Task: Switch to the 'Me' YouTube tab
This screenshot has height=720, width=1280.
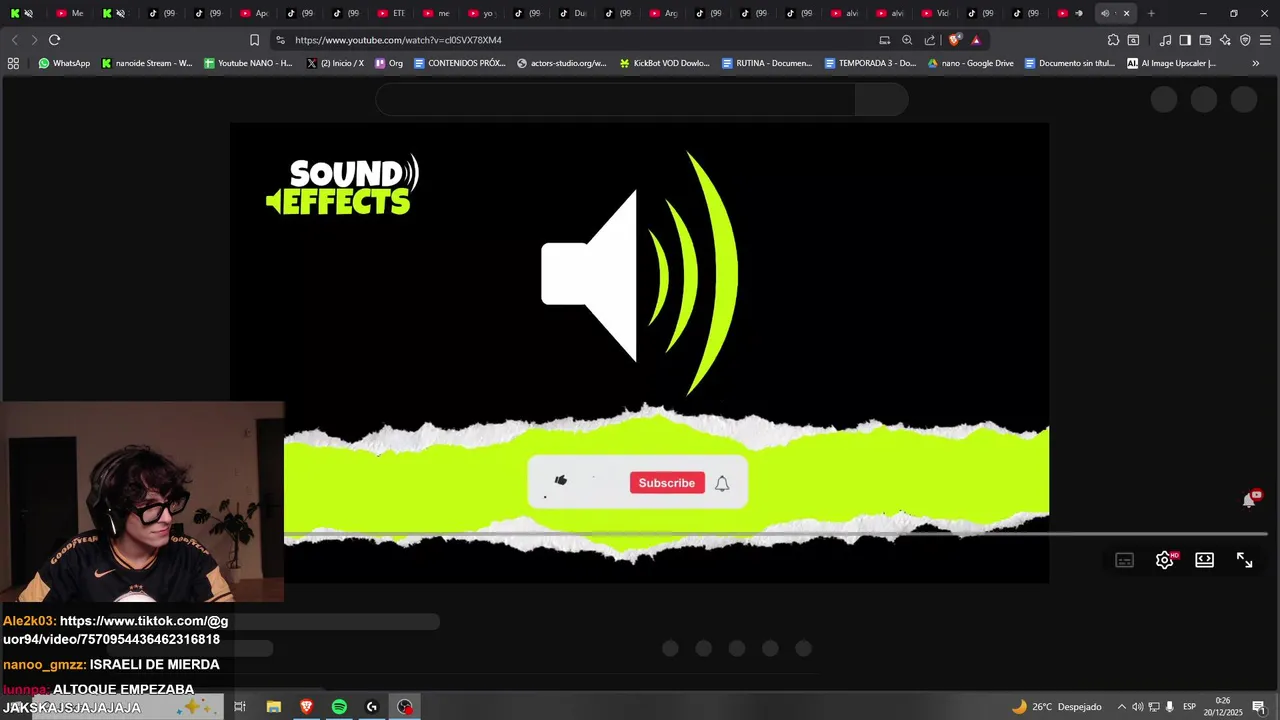Action: 71,13
